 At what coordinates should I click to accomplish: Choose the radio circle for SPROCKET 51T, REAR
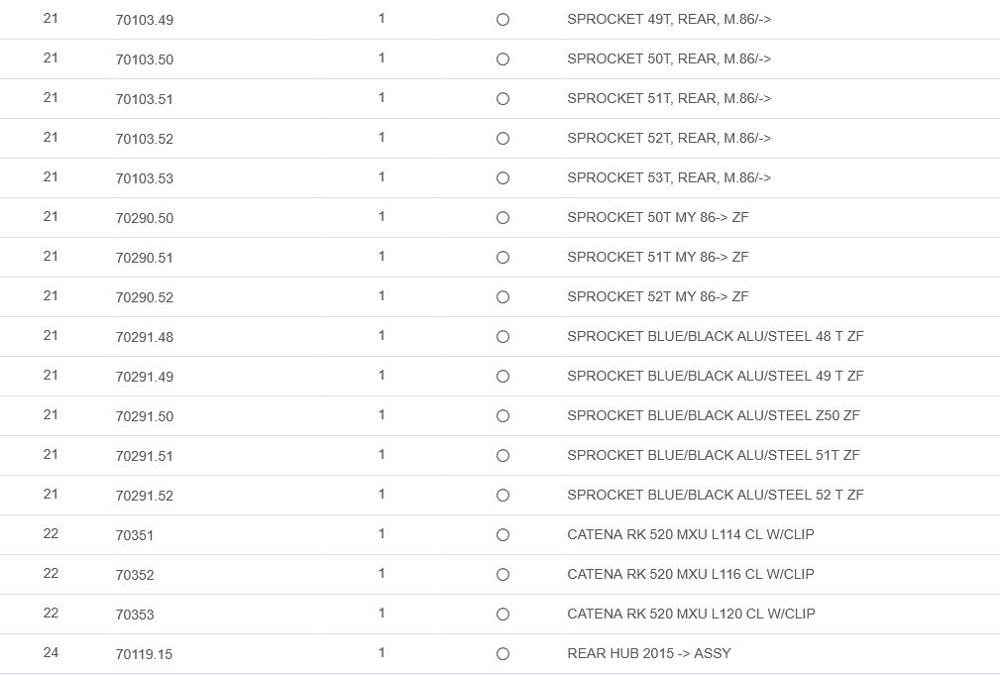[x=503, y=99]
